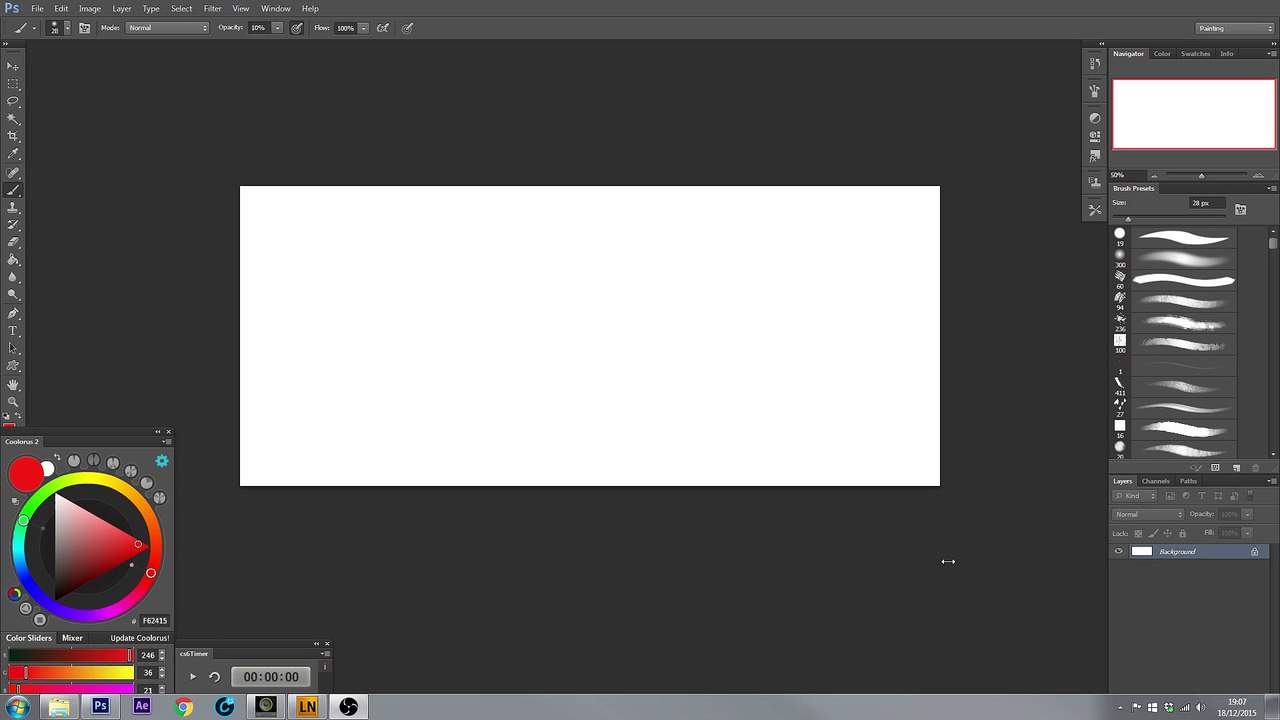1280x720 pixels.
Task: Start the cs6Timer play button
Action: point(193,677)
